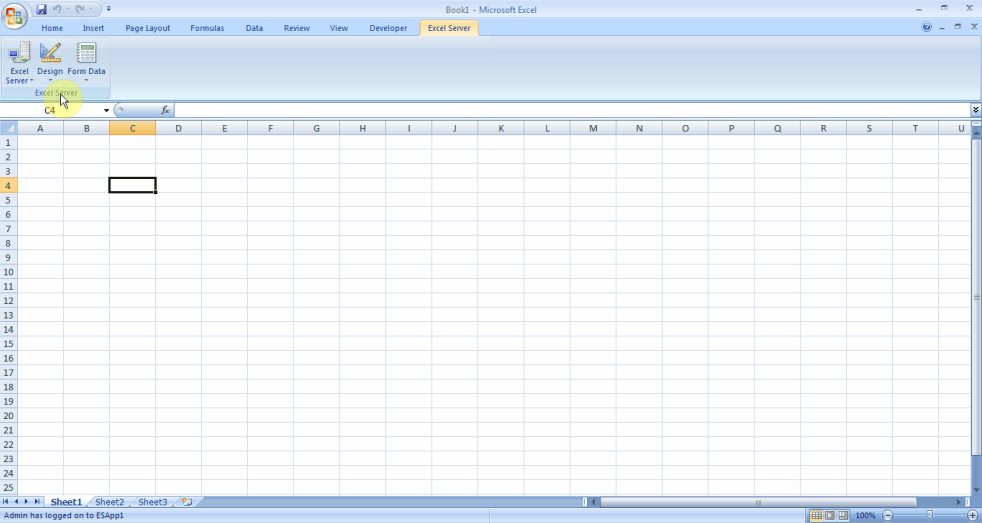Image resolution: width=982 pixels, height=523 pixels.
Task: Restore the workbook window
Action: pyautogui.click(x=958, y=27)
